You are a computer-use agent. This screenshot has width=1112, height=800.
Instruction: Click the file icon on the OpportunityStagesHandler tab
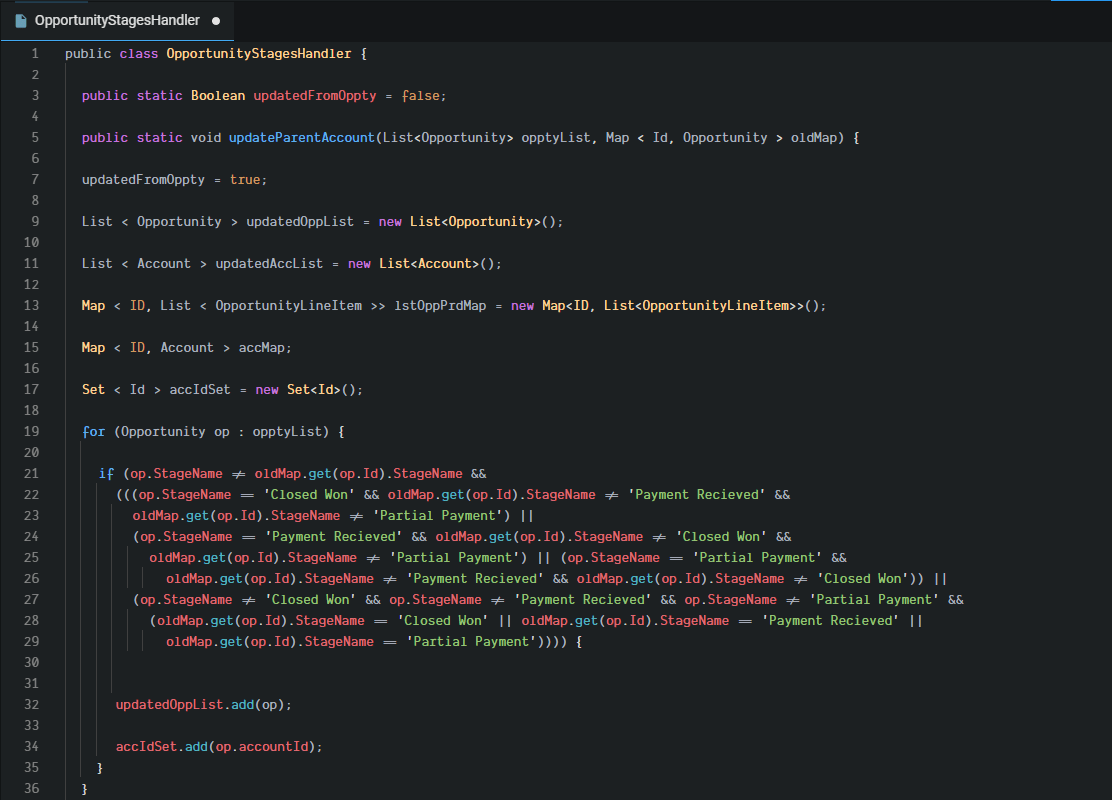click(x=21, y=20)
